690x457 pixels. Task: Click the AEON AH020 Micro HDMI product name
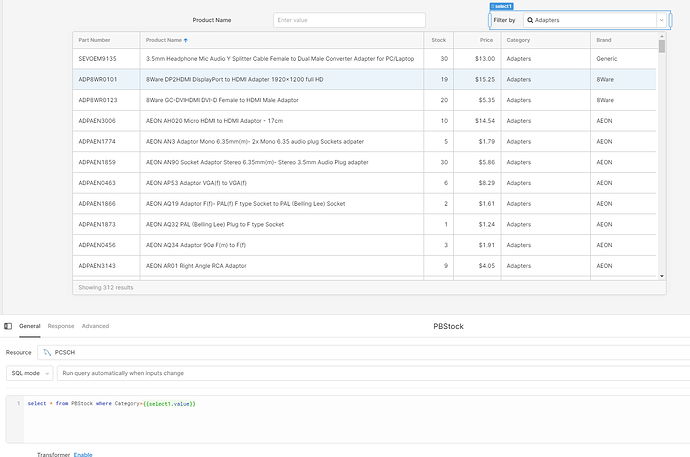pyautogui.click(x=214, y=121)
